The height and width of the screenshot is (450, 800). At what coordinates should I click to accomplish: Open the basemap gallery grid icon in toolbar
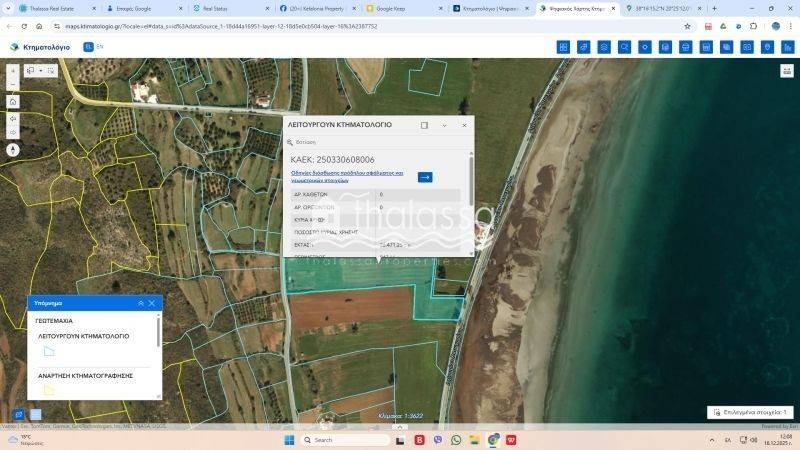pos(563,47)
